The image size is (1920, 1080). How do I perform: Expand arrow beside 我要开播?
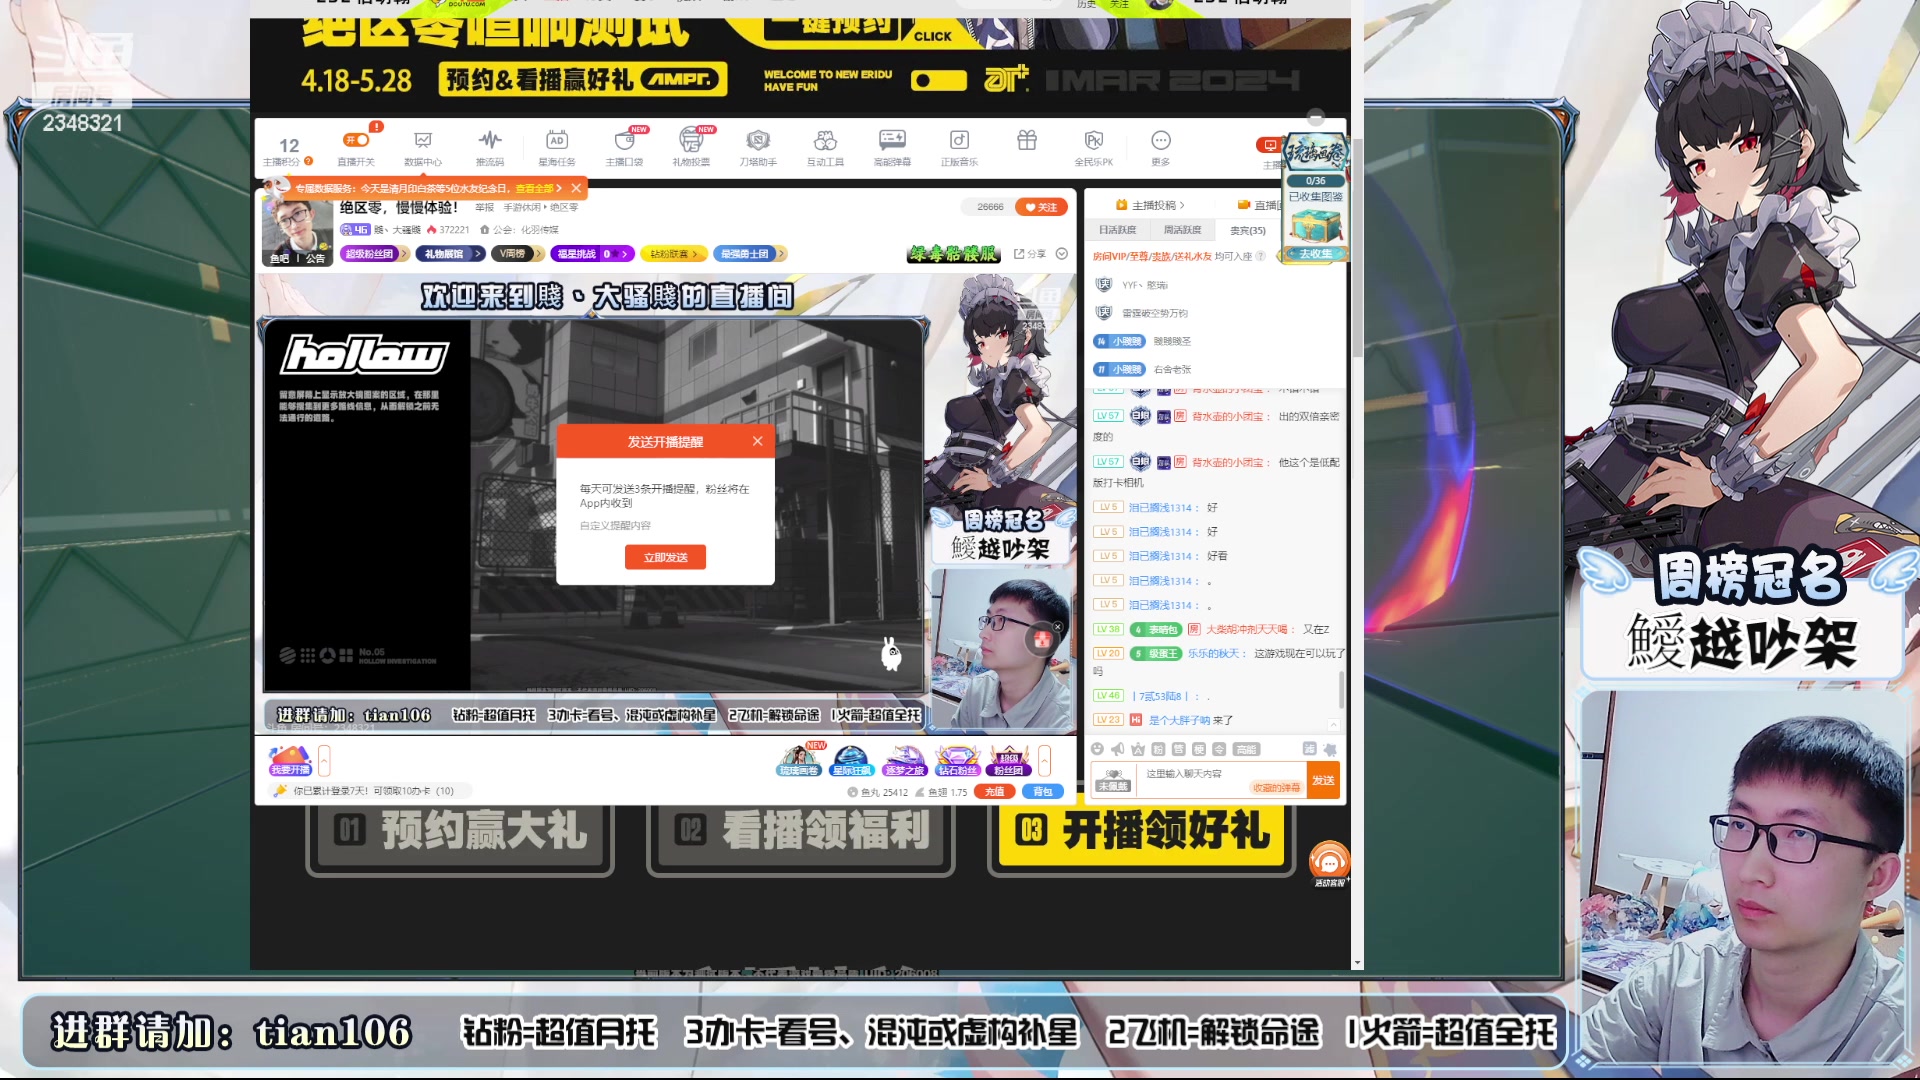(324, 761)
